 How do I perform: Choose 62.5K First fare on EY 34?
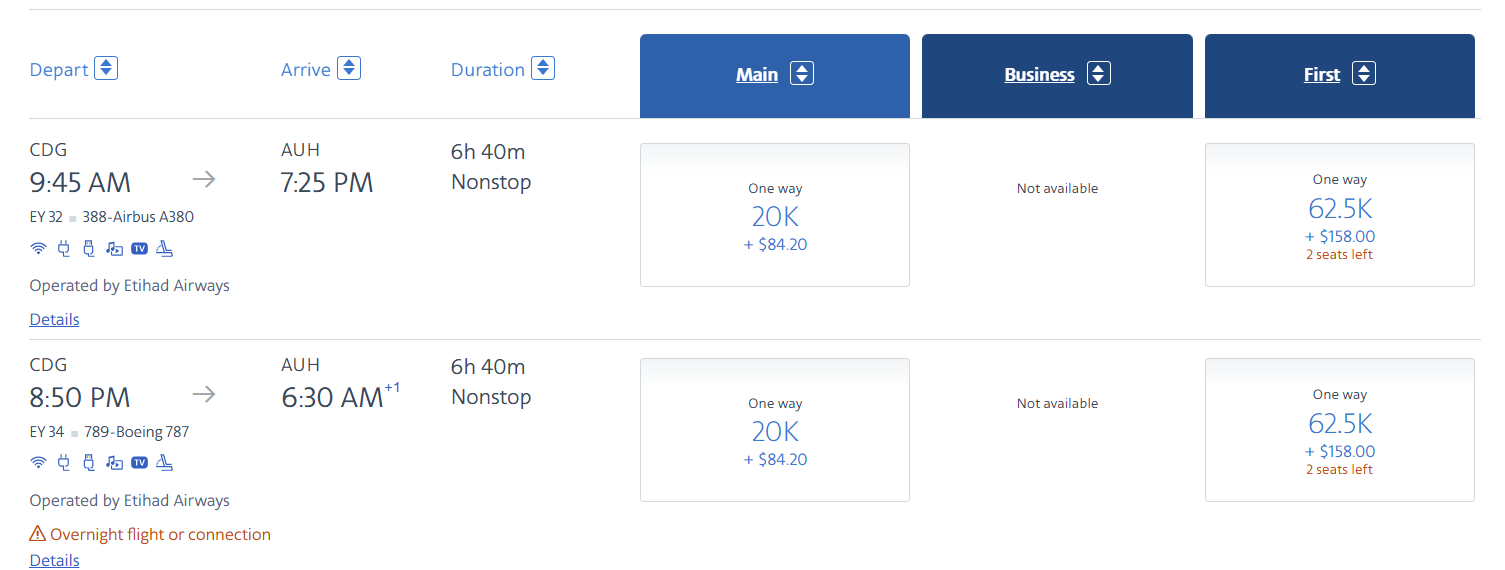[1340, 430]
